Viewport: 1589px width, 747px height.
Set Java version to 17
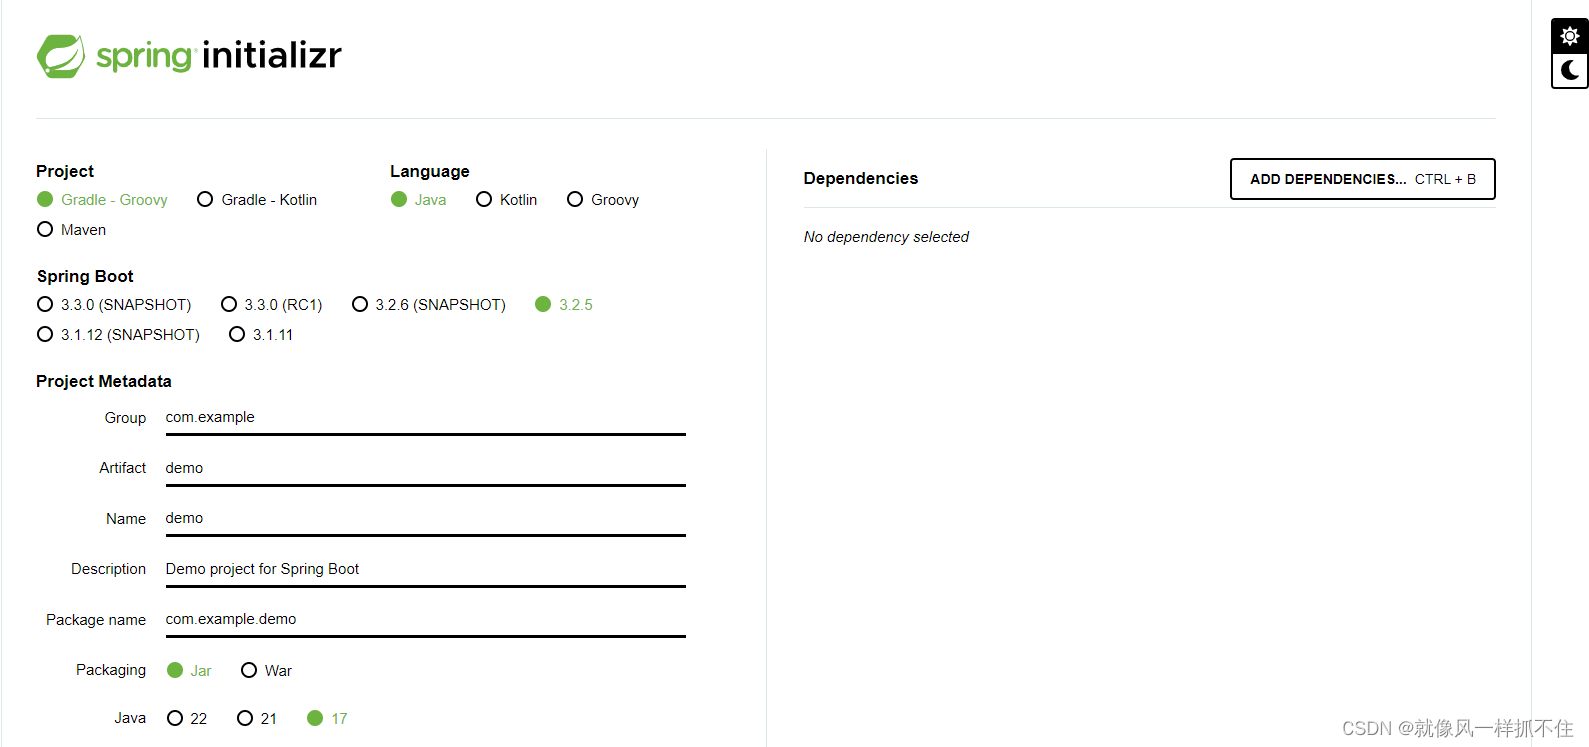(327, 719)
